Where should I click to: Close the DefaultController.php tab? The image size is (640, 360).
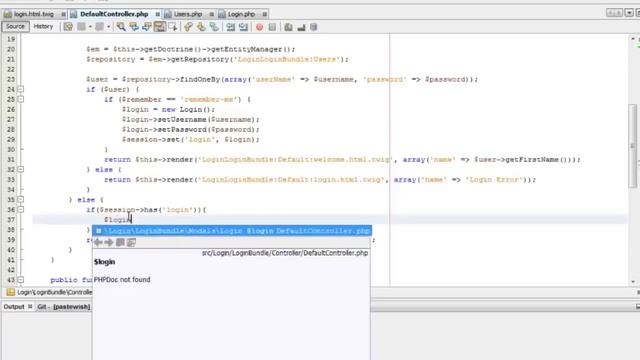(x=158, y=14)
